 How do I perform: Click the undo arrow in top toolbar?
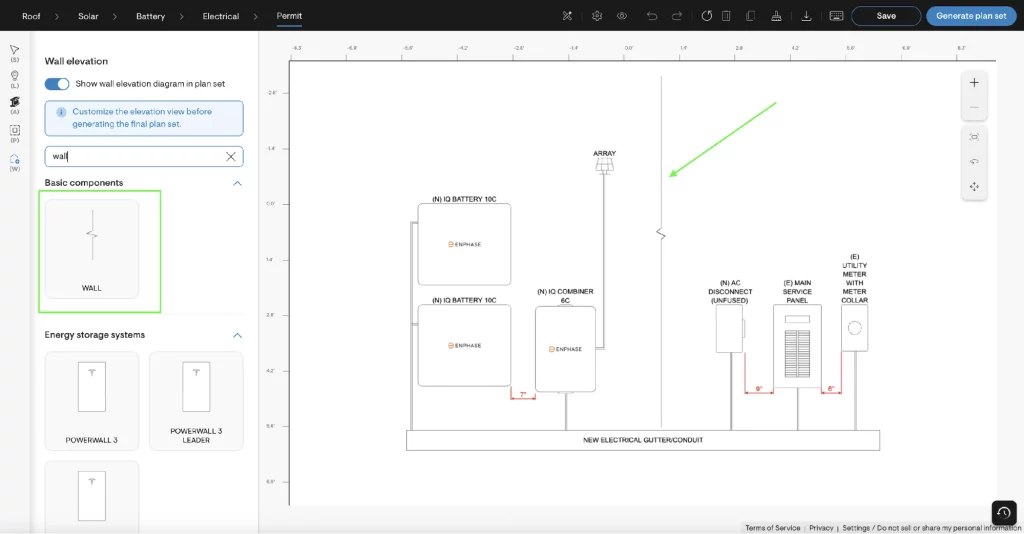click(652, 16)
